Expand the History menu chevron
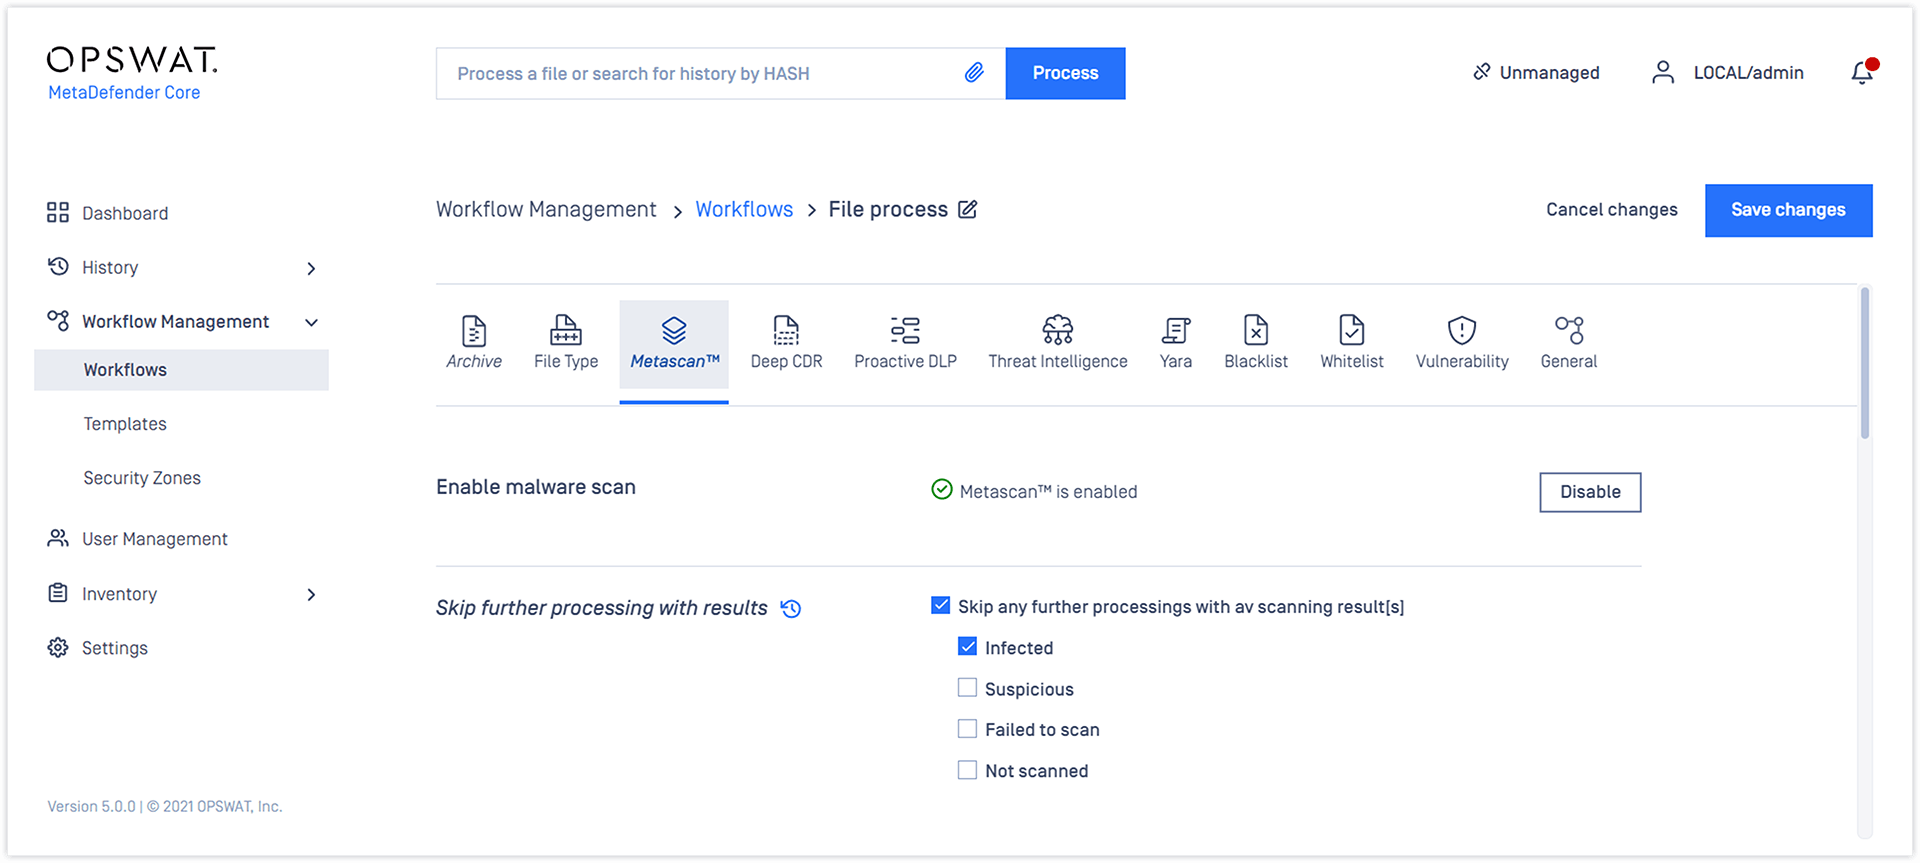 pyautogui.click(x=311, y=268)
